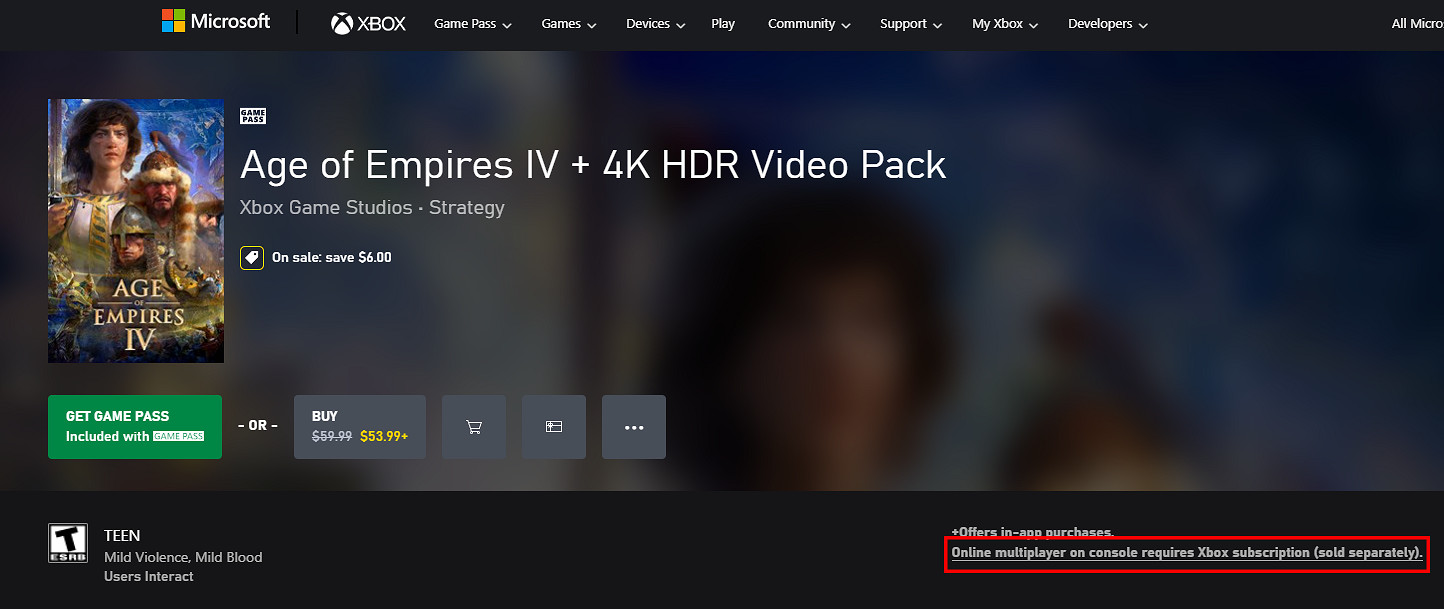Expand the Community menu
Screen dimensions: 1444x609
tap(809, 24)
